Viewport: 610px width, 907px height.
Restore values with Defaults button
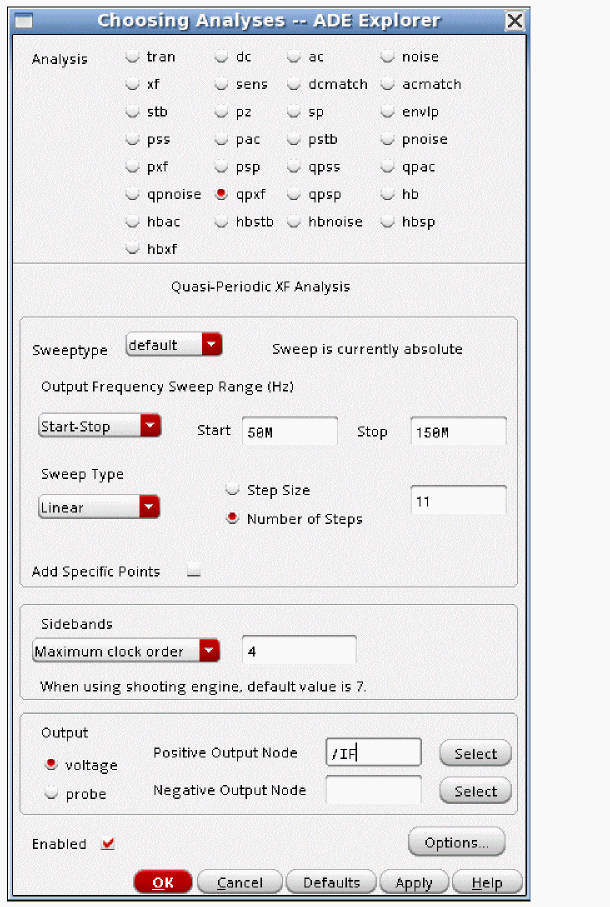(331, 882)
